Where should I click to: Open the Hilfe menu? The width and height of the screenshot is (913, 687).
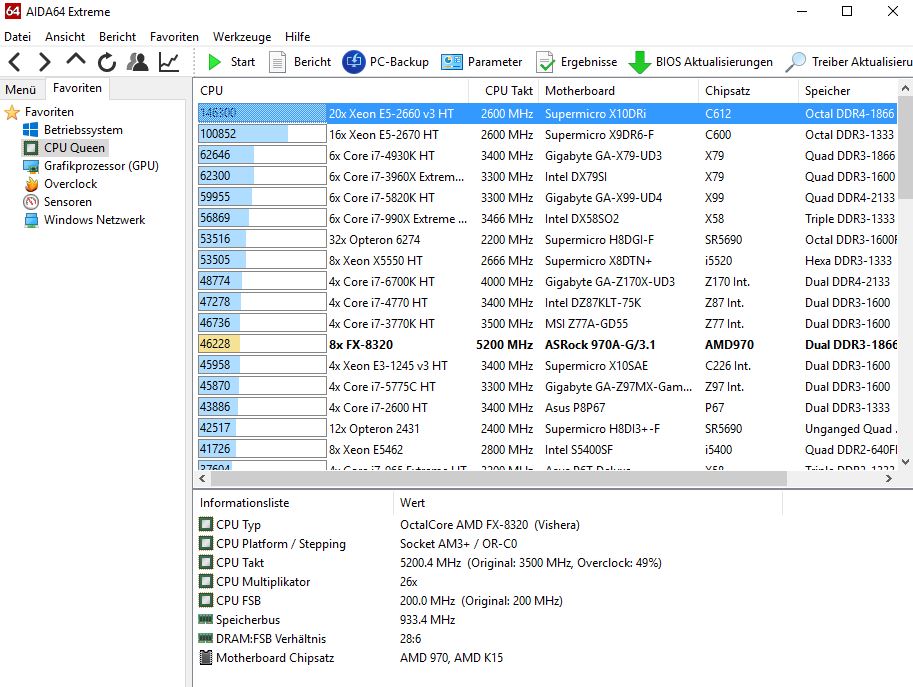tap(298, 37)
